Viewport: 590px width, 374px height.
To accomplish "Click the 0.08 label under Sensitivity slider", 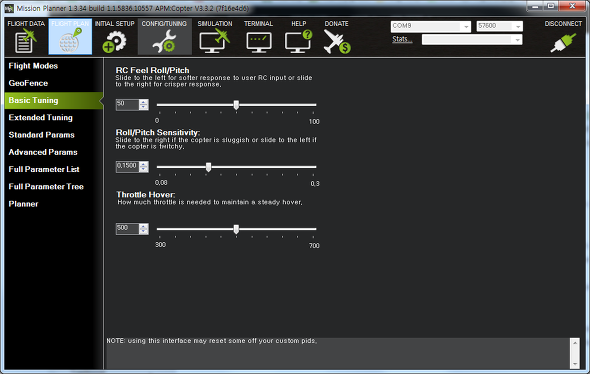I will pos(161,183).
